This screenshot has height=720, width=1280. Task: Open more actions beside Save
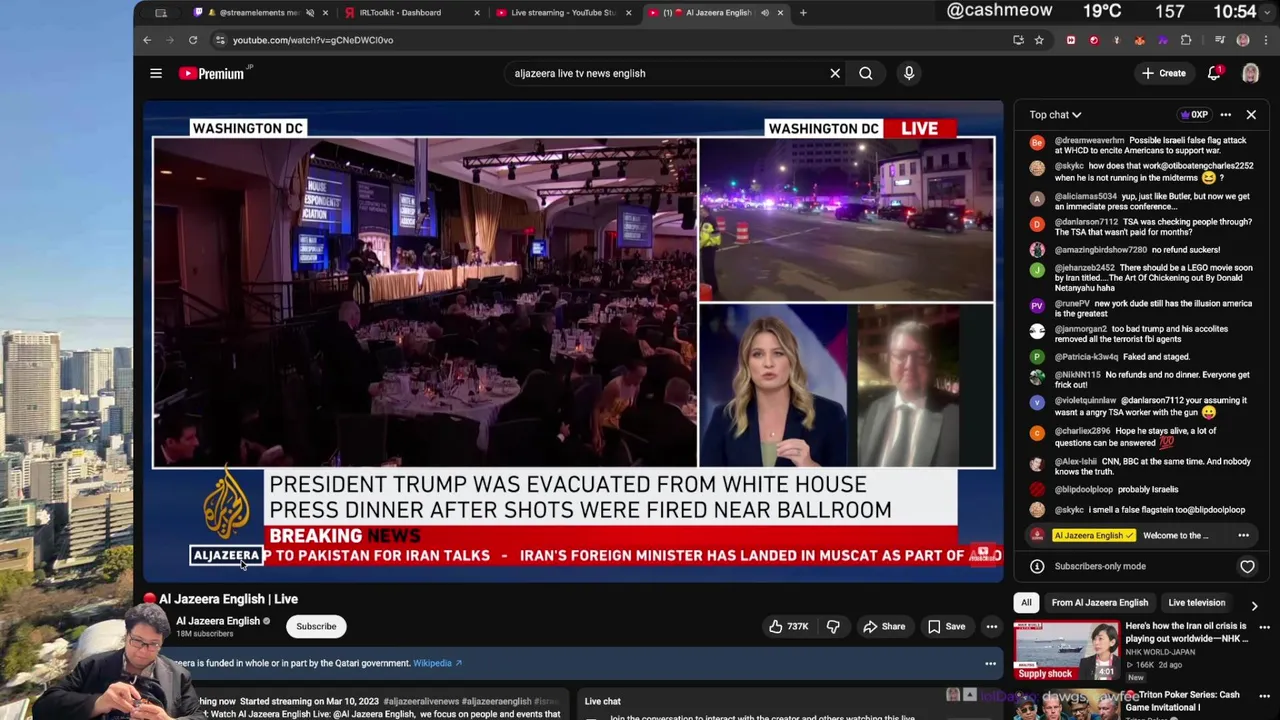pos(992,627)
